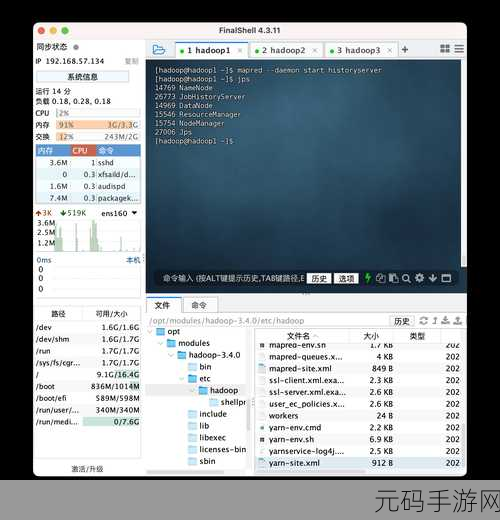Collapse the hadoop subfolder node arrow
The height and width of the screenshot is (520, 500).
(x=193, y=390)
